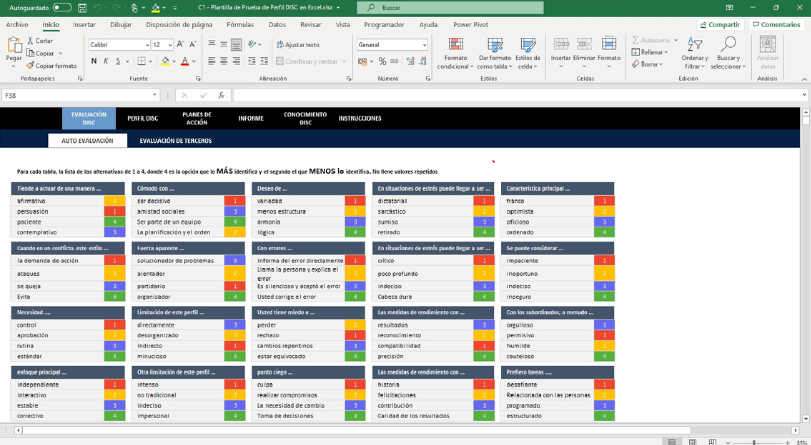Click blue score cell beside contemplativo
811x445 pixels.
pos(114,232)
